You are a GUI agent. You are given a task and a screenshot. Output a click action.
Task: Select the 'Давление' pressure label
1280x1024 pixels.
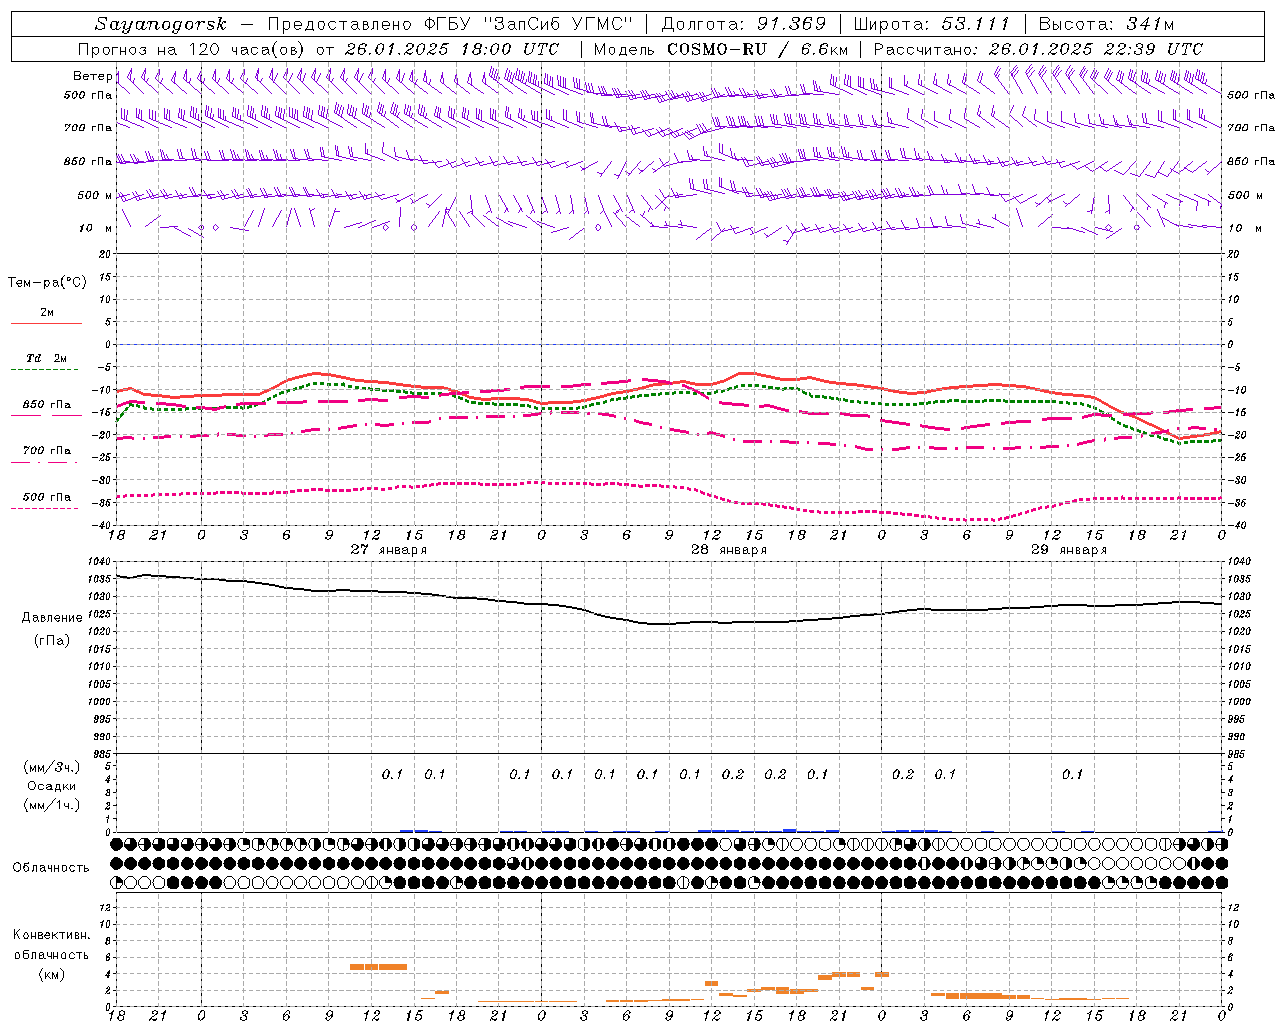point(52,618)
